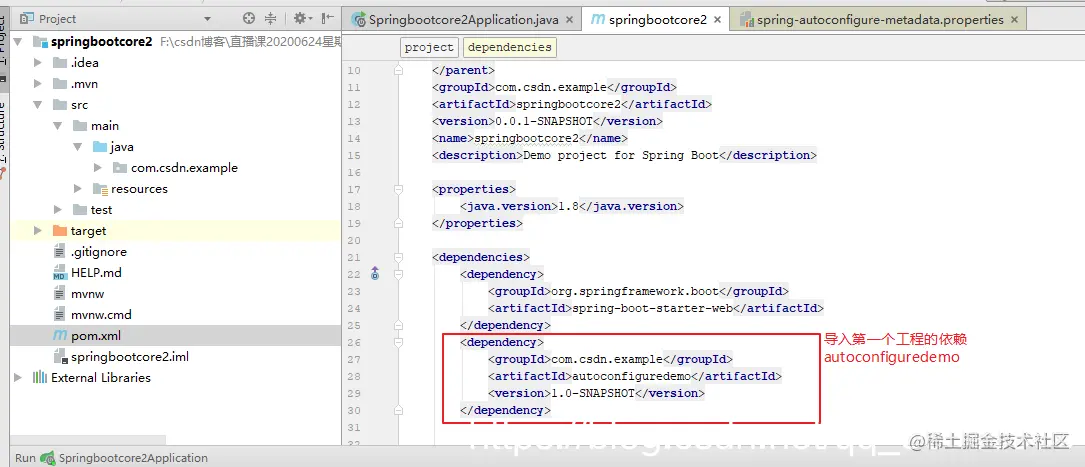Viewport: 1085px width, 467px height.
Task: Collapse the src folder
Action: coord(38,104)
